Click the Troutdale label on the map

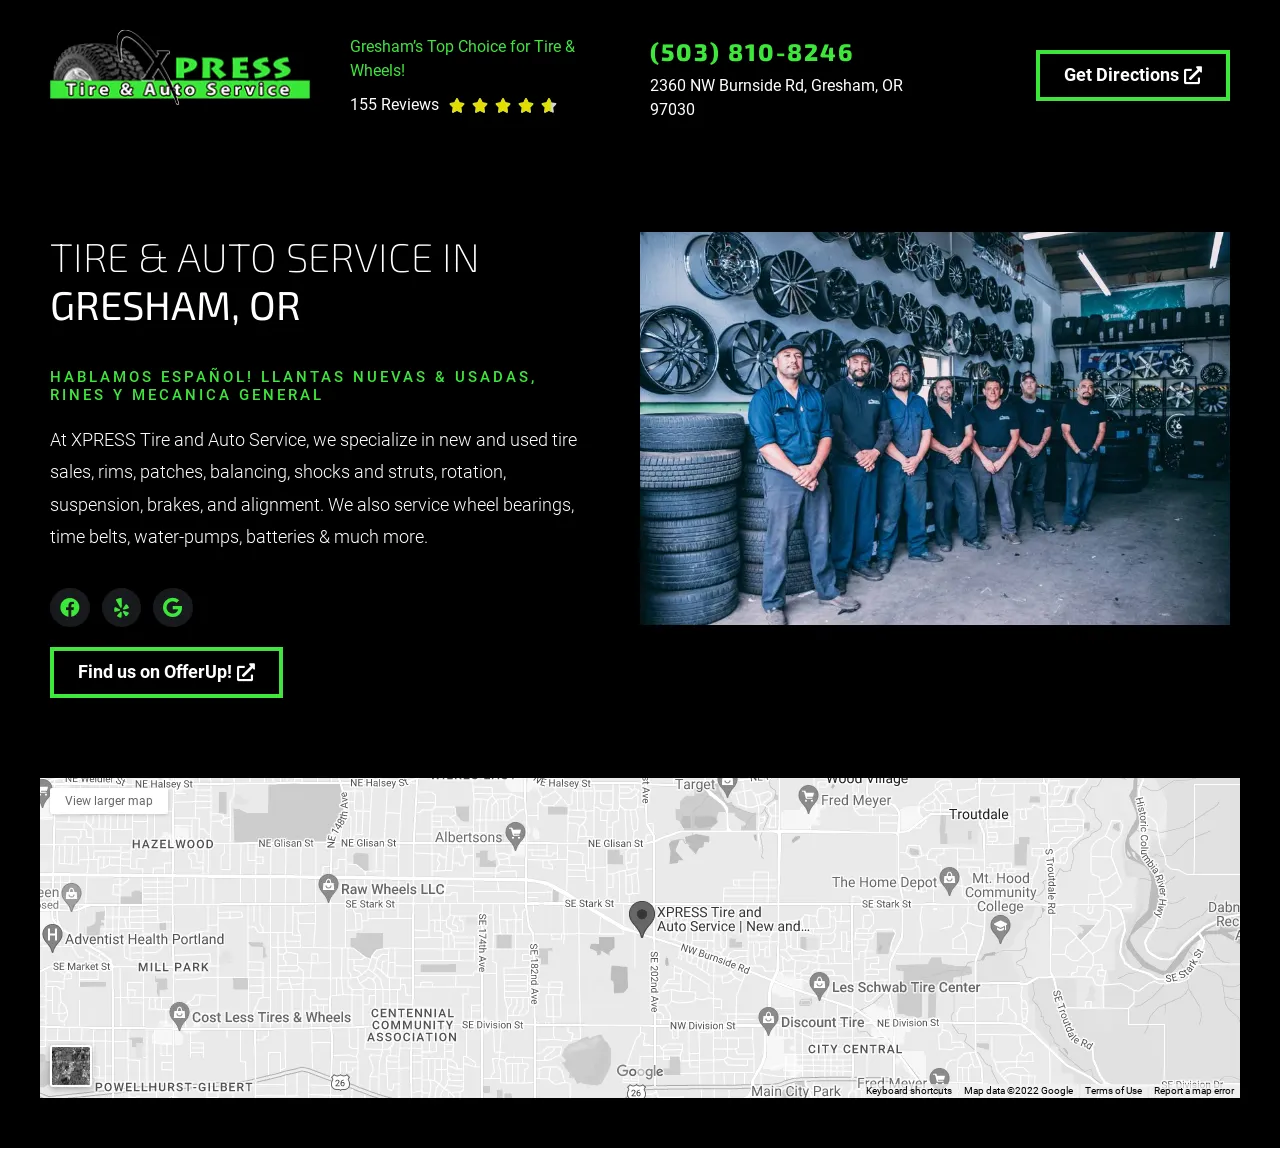point(979,814)
